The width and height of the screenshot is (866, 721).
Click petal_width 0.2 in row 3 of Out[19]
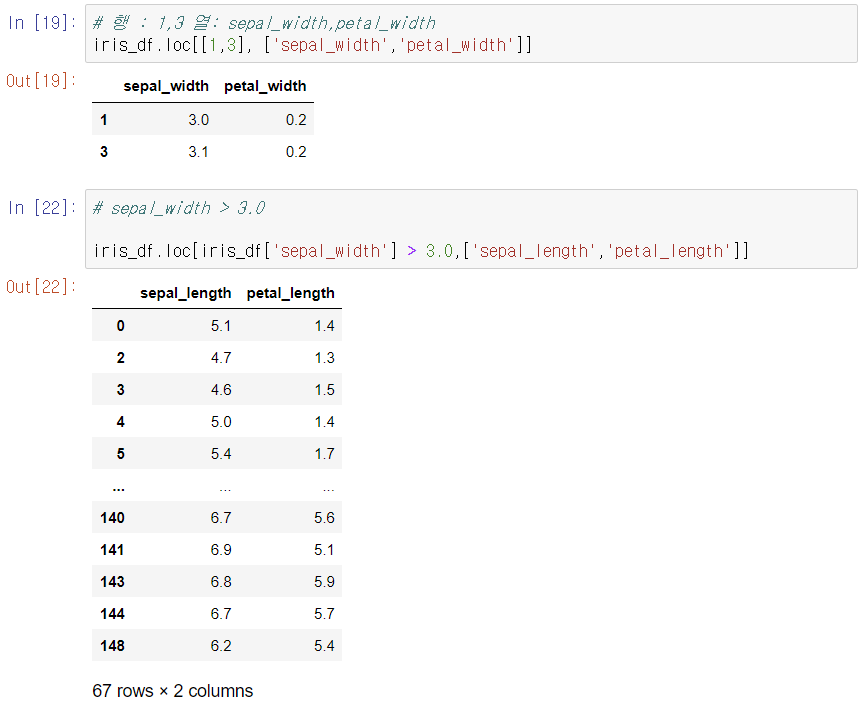coord(296,152)
